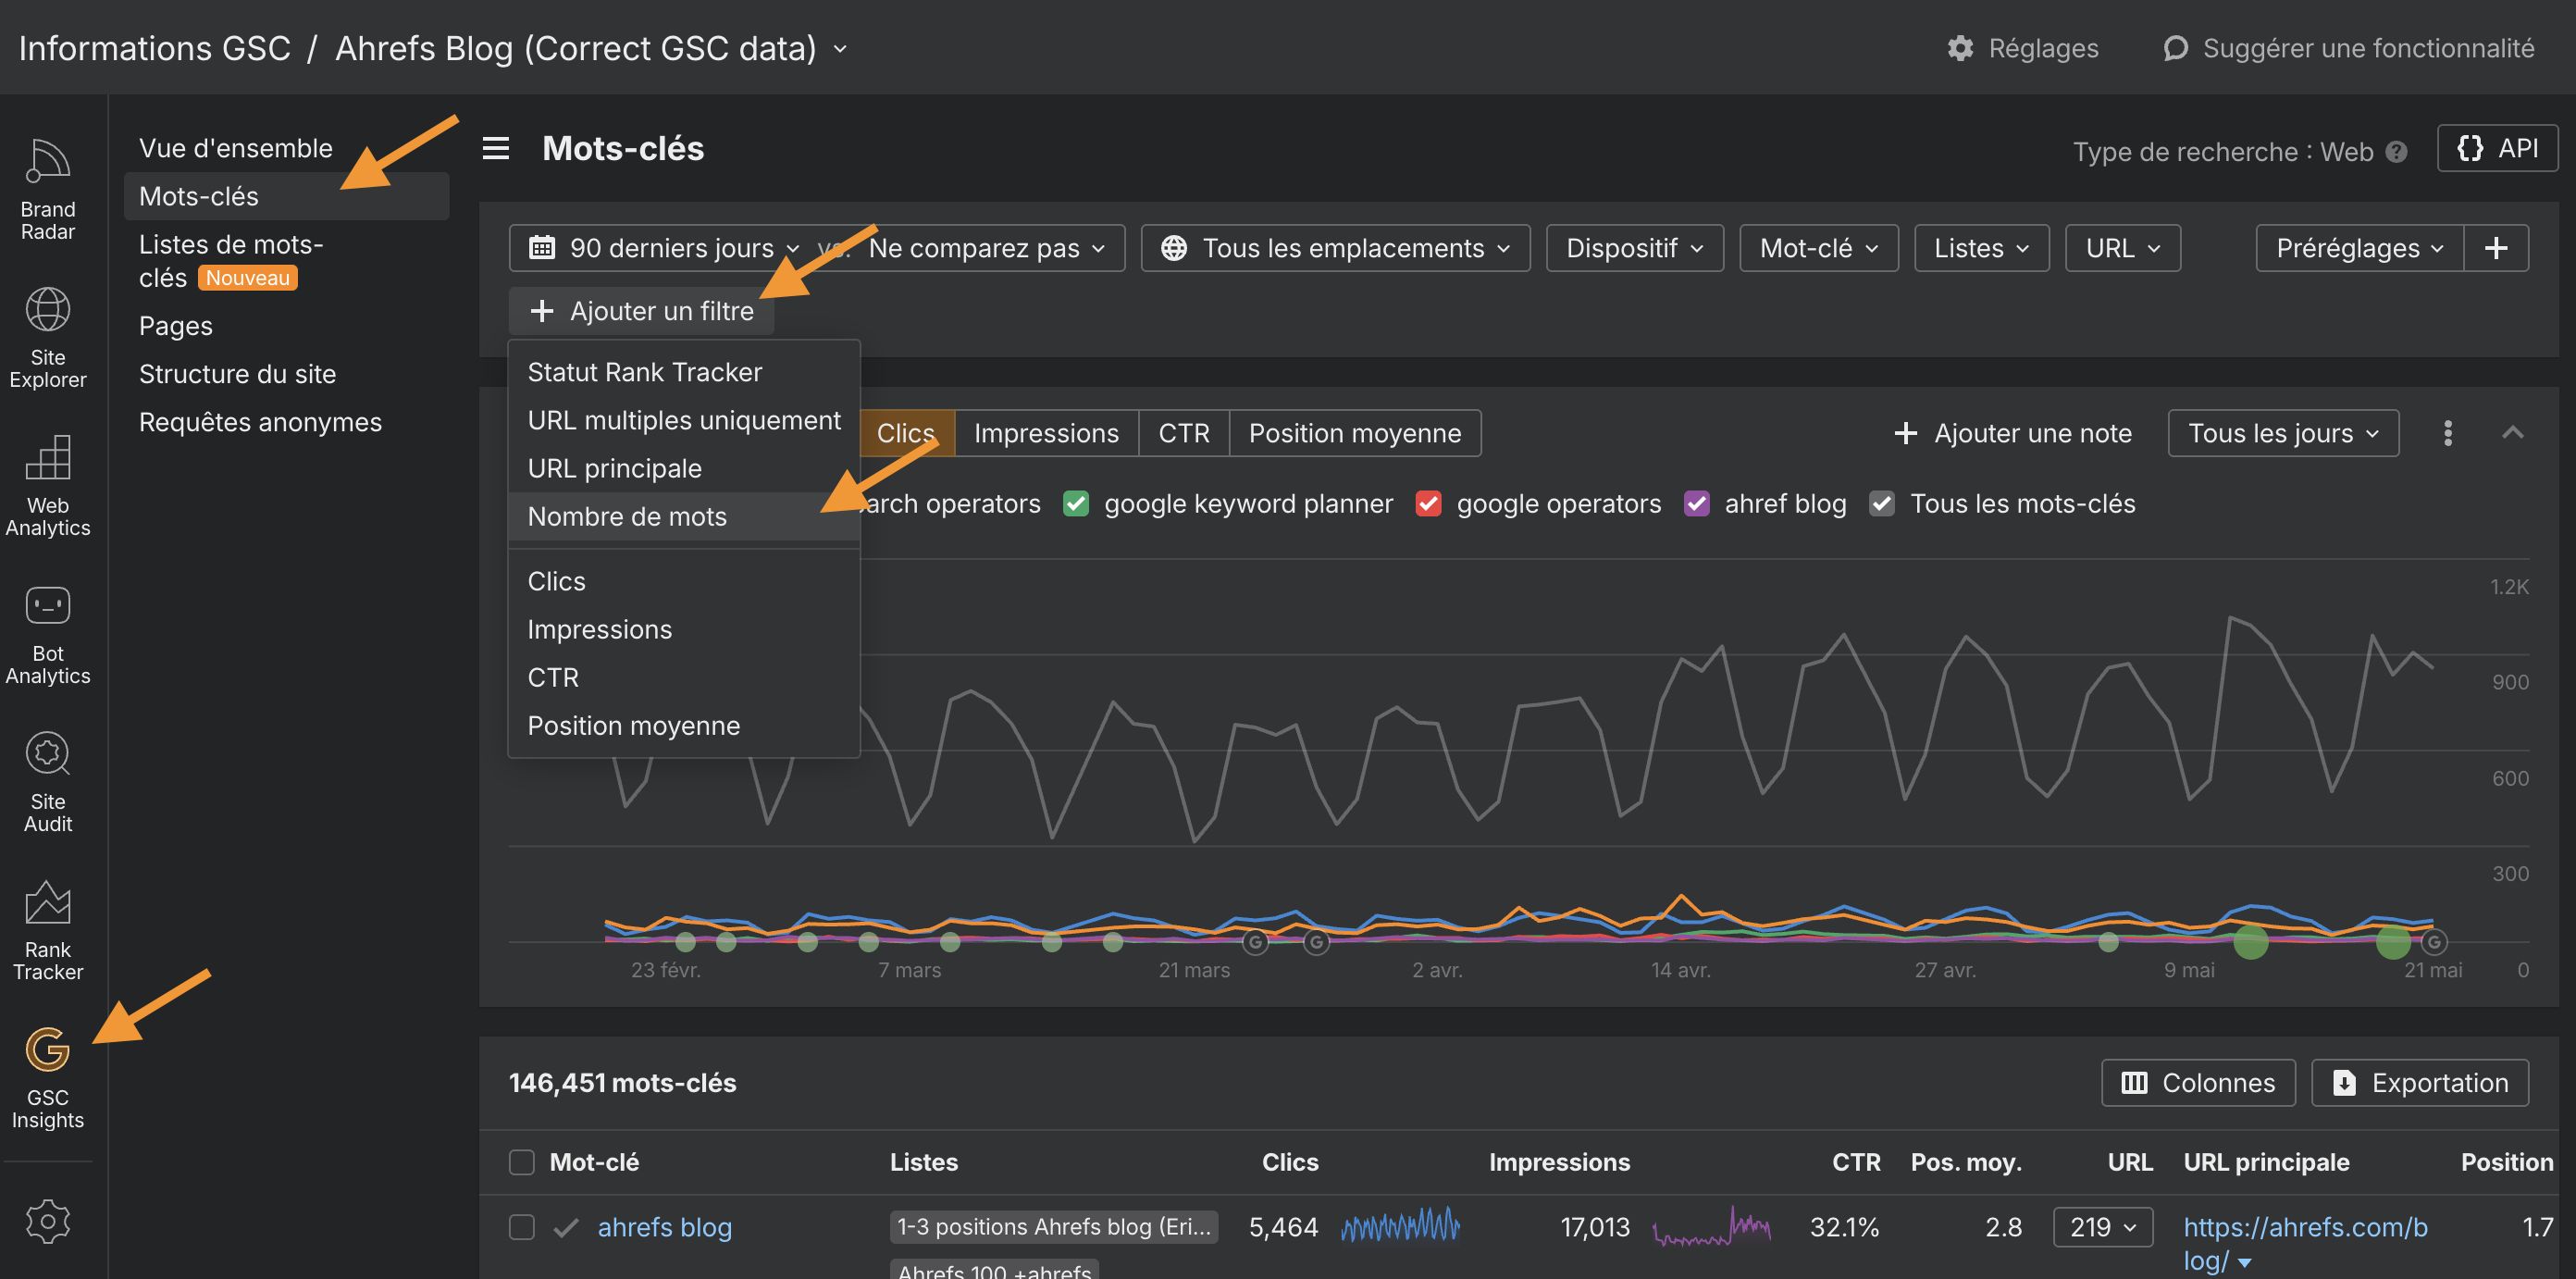
Task: Open 90 derniers jours date picker
Action: 665,248
